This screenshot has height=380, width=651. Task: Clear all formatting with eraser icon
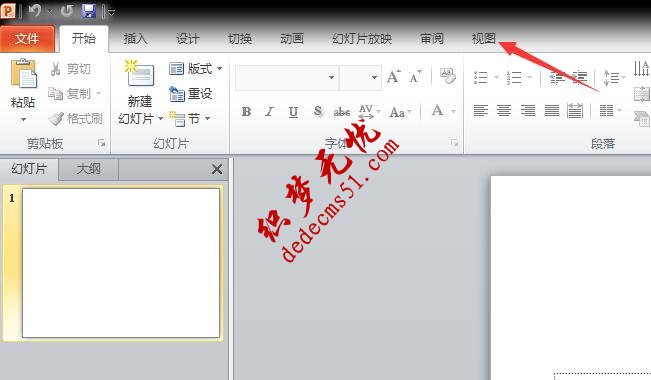coord(447,76)
